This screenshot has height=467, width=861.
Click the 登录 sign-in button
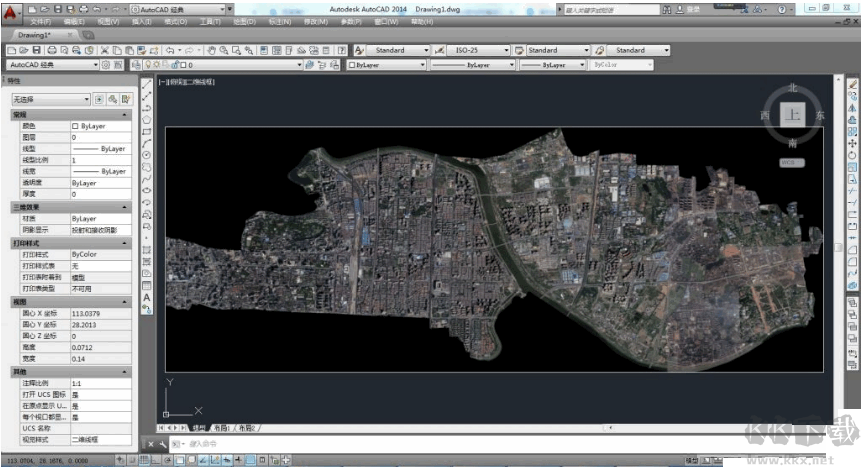(693, 9)
